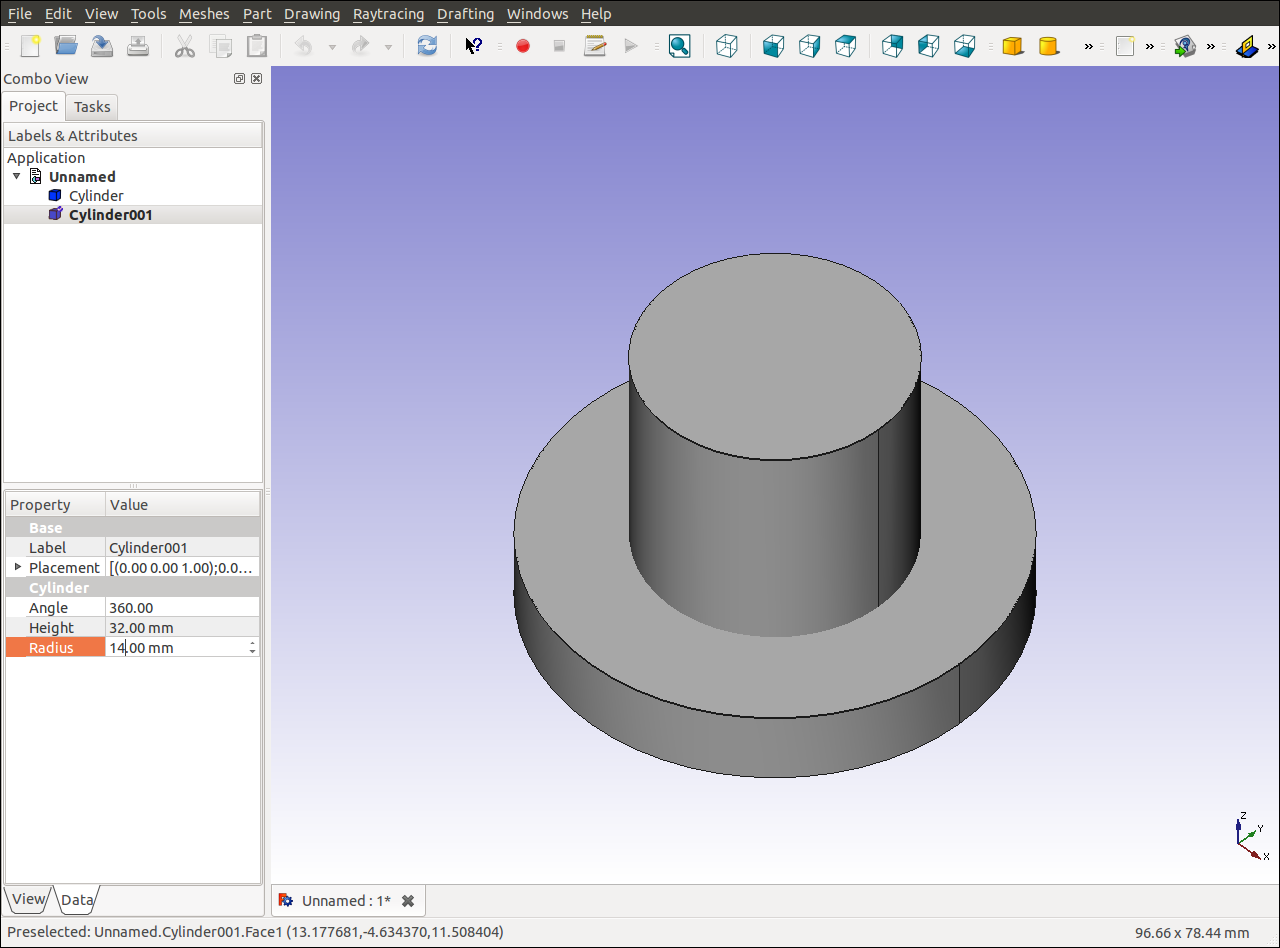The height and width of the screenshot is (948, 1280).
Task: Click the gear with green arrow icon
Action: 1185,46
